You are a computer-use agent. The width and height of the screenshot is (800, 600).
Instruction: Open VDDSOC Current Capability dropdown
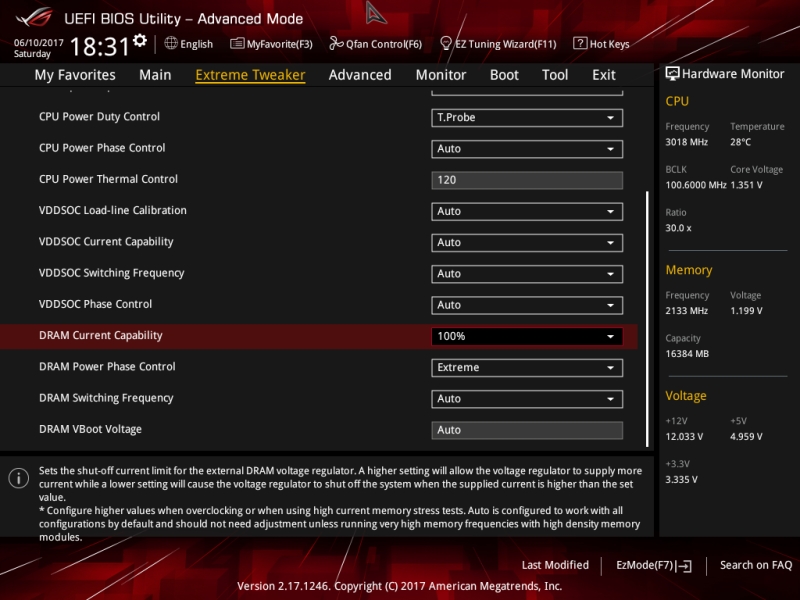click(x=527, y=243)
